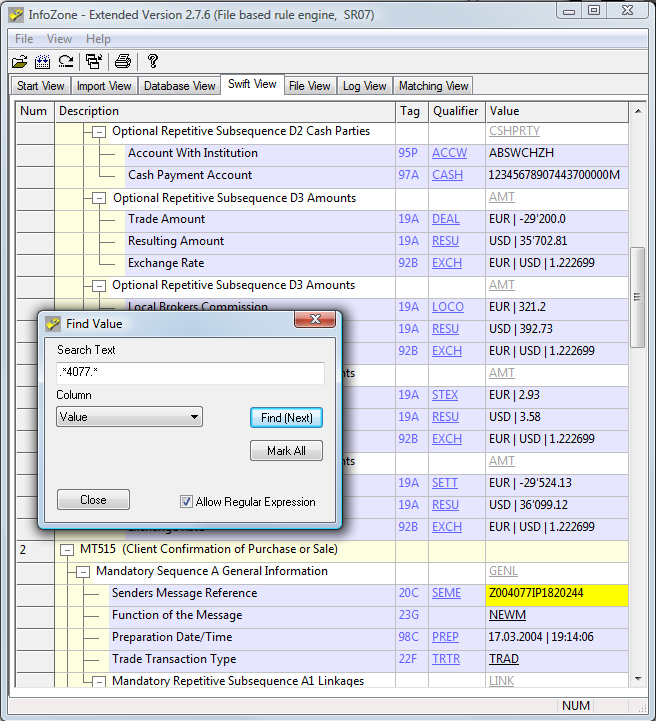
Task: Collapse Optional Repetitive Subsequence D2 Cash Parties
Action: click(x=99, y=132)
